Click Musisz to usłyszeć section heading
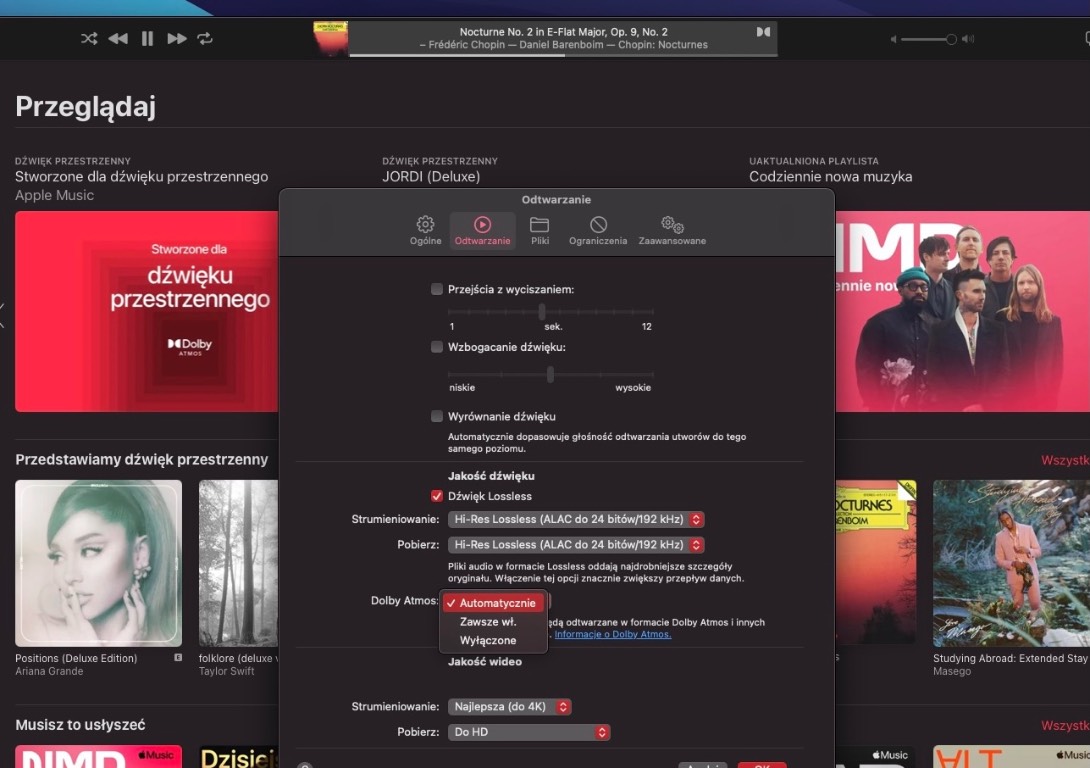Screen dimensions: 1090x768 pyautogui.click(x=81, y=725)
